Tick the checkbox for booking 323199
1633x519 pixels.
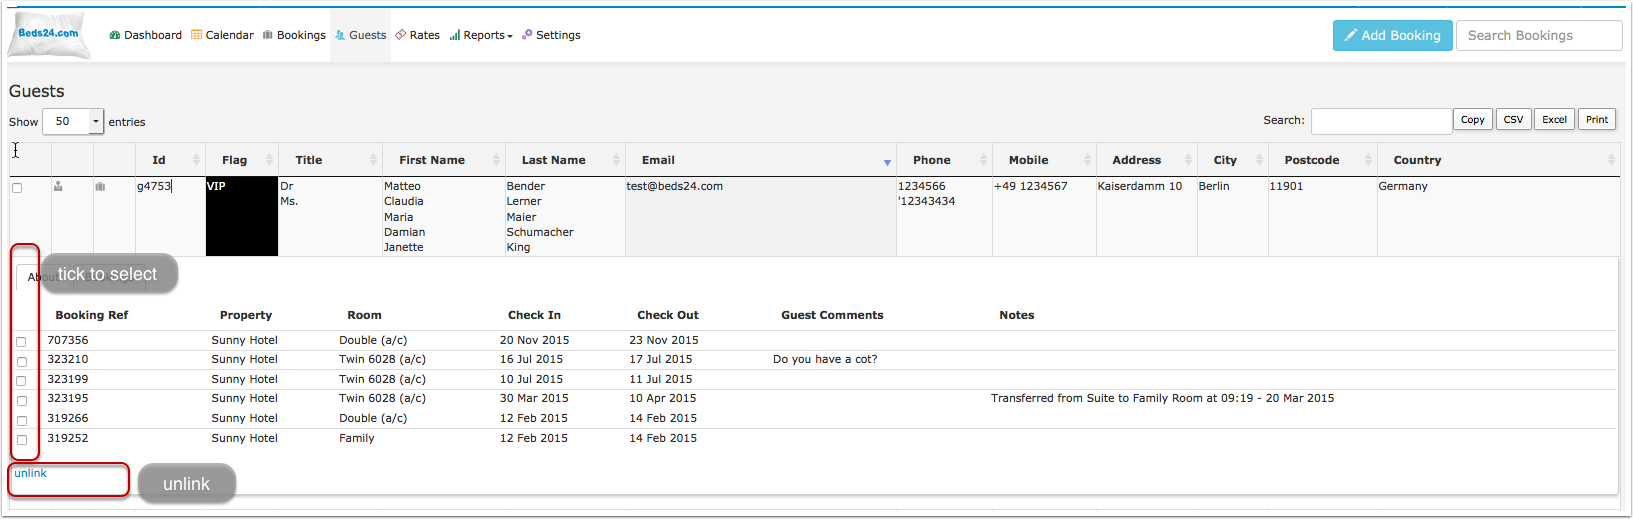[x=21, y=381]
